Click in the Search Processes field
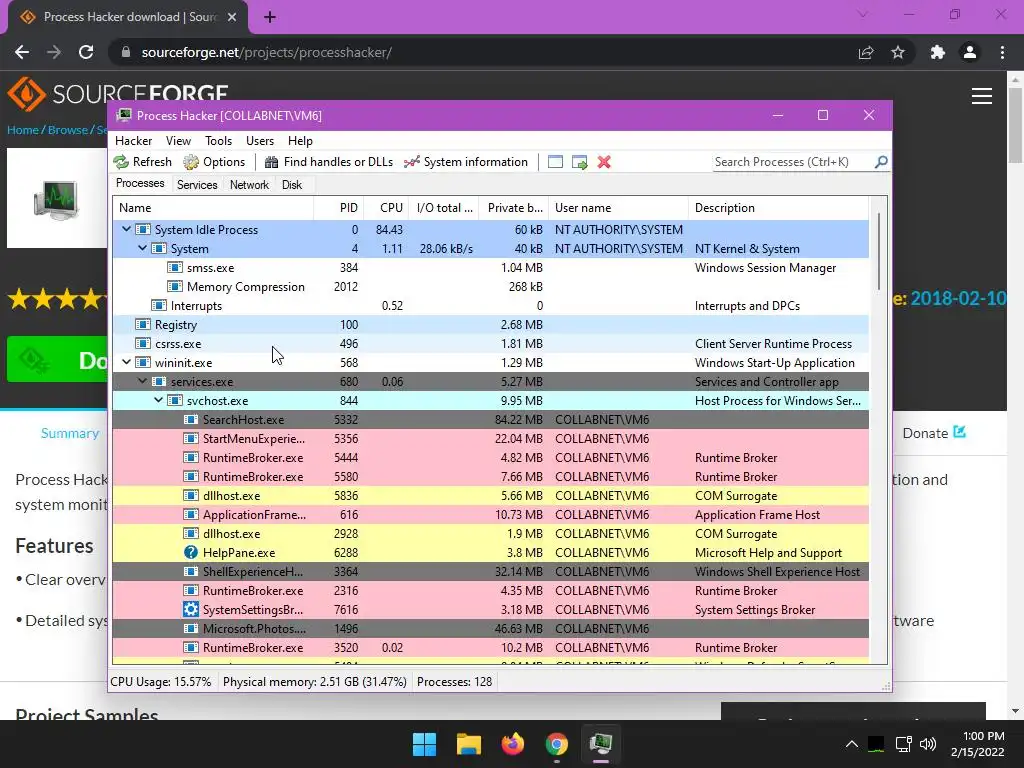Viewport: 1024px width, 768px height. click(792, 162)
